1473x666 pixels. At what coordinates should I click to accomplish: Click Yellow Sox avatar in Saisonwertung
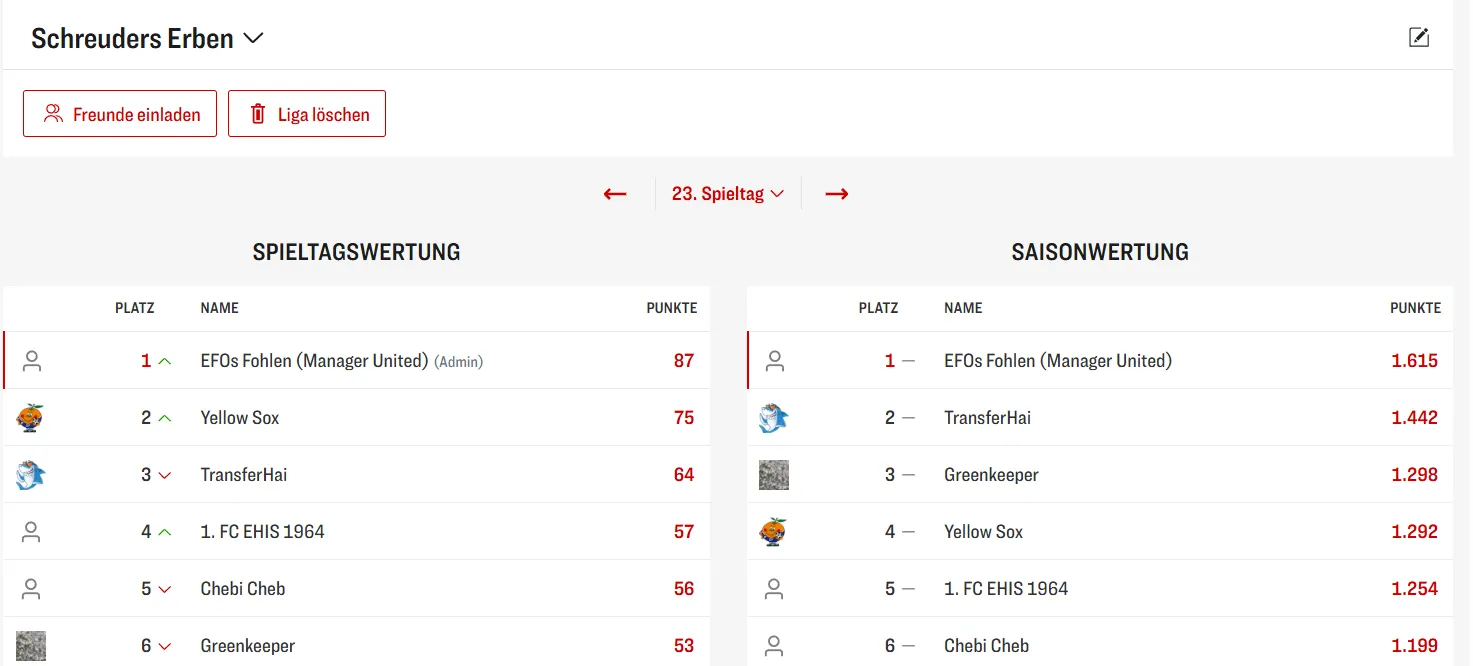tap(774, 532)
